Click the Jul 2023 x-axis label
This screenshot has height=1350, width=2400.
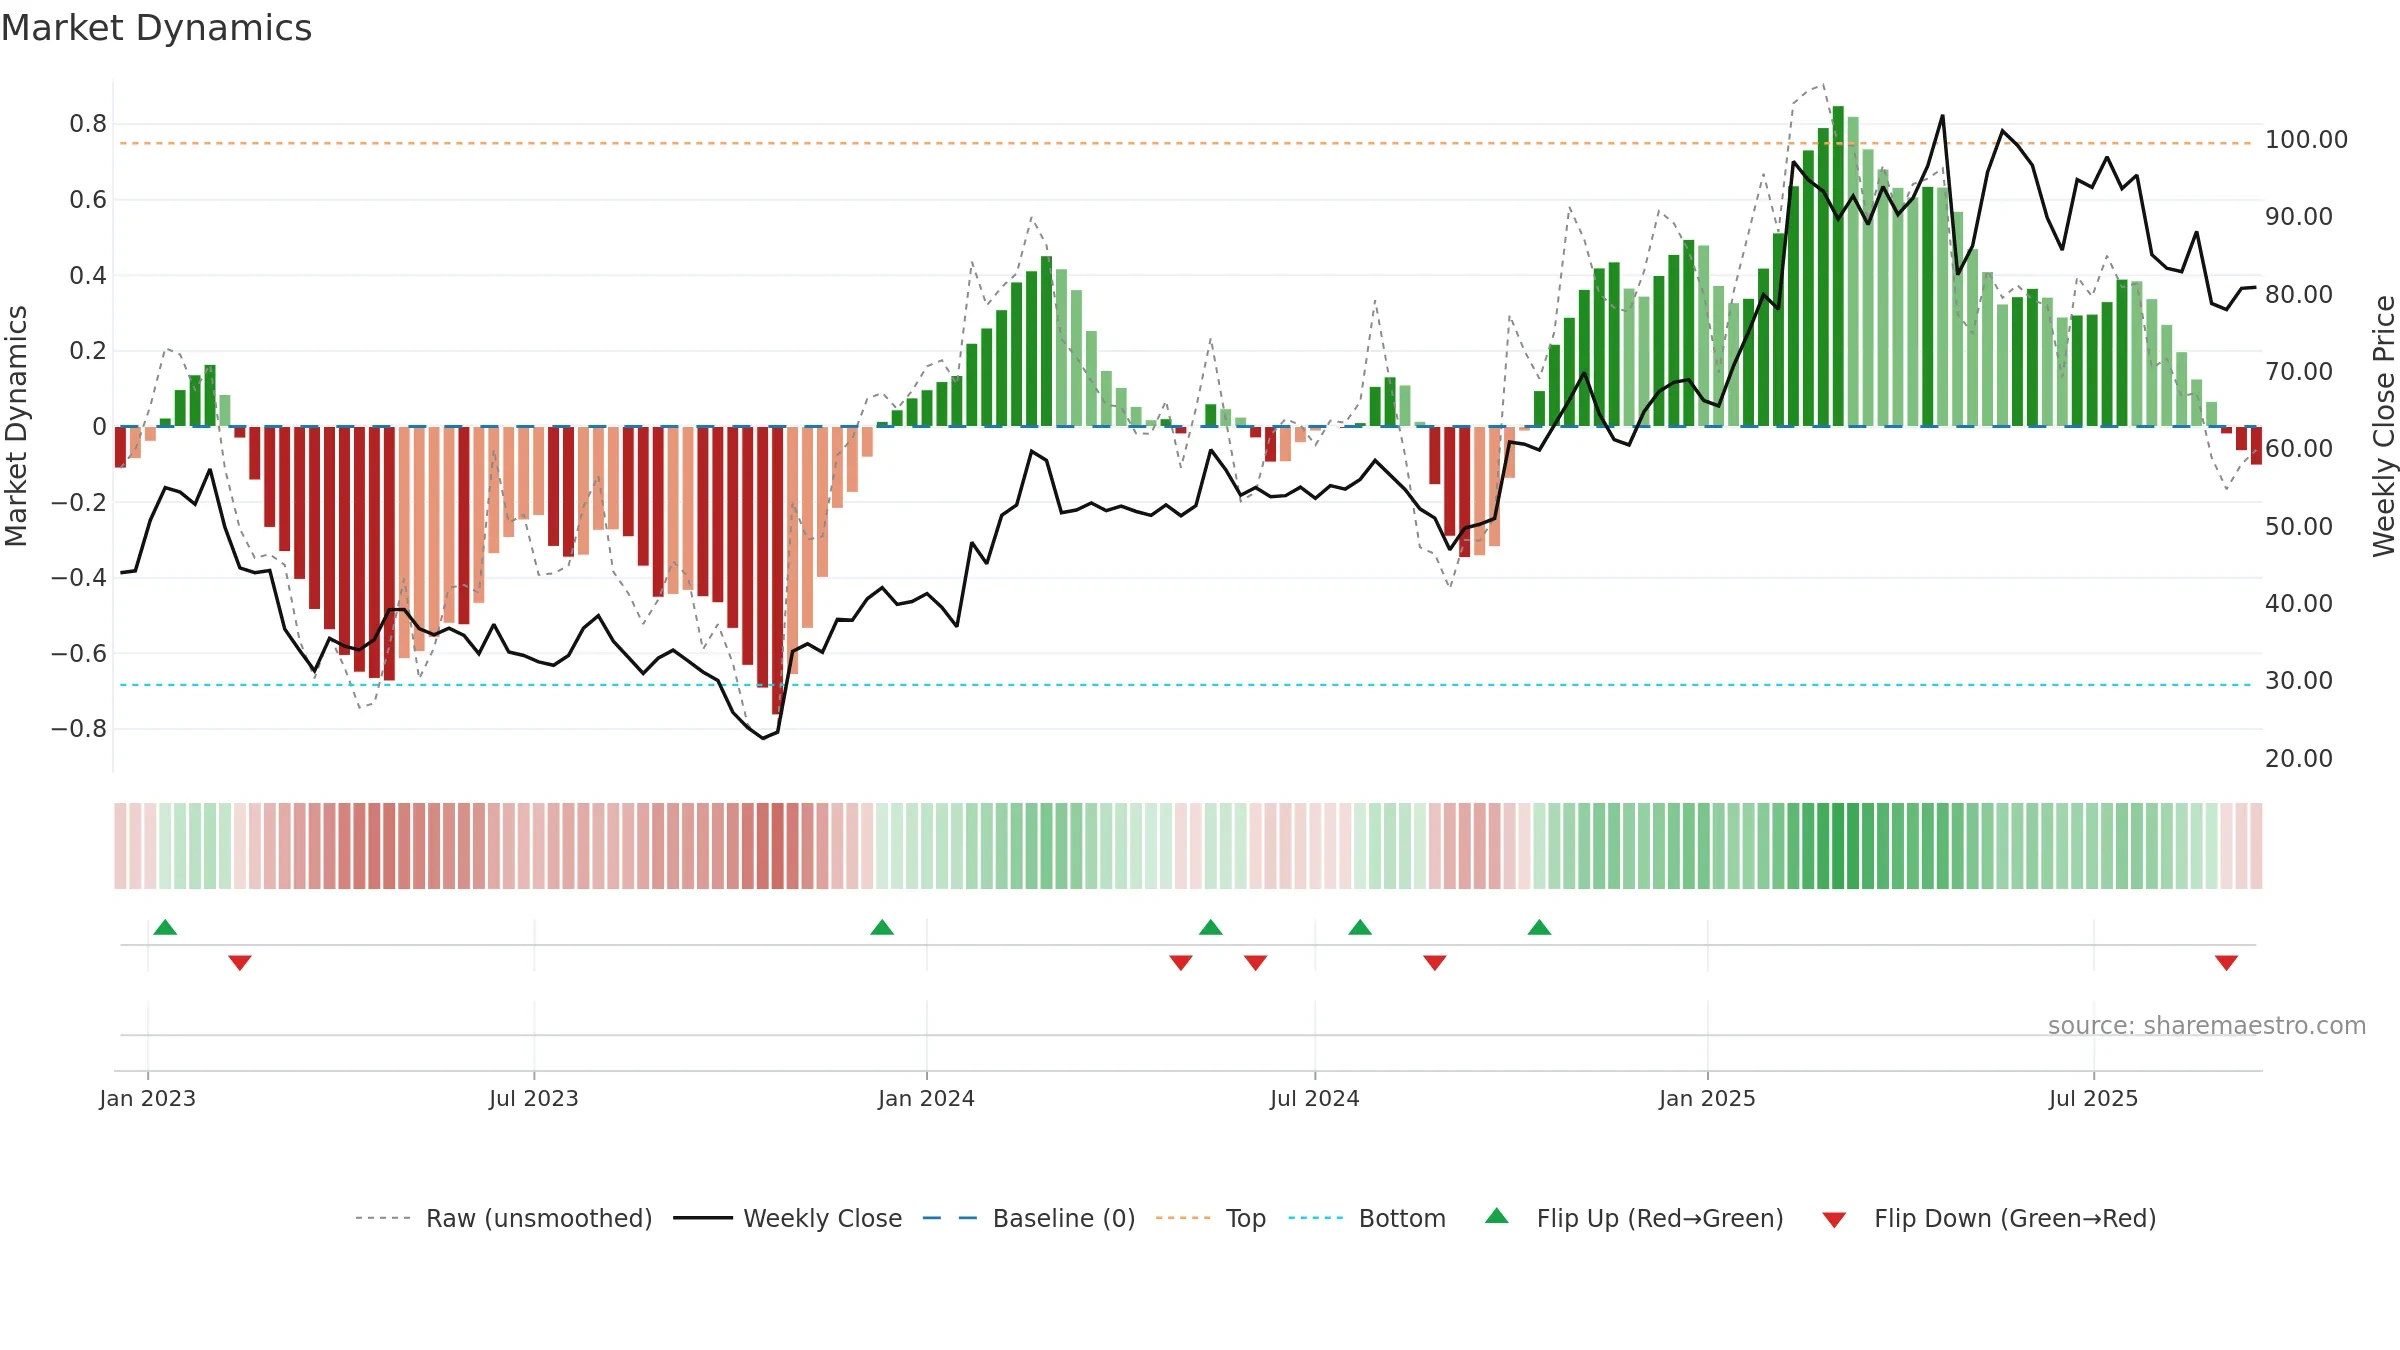tap(534, 1098)
